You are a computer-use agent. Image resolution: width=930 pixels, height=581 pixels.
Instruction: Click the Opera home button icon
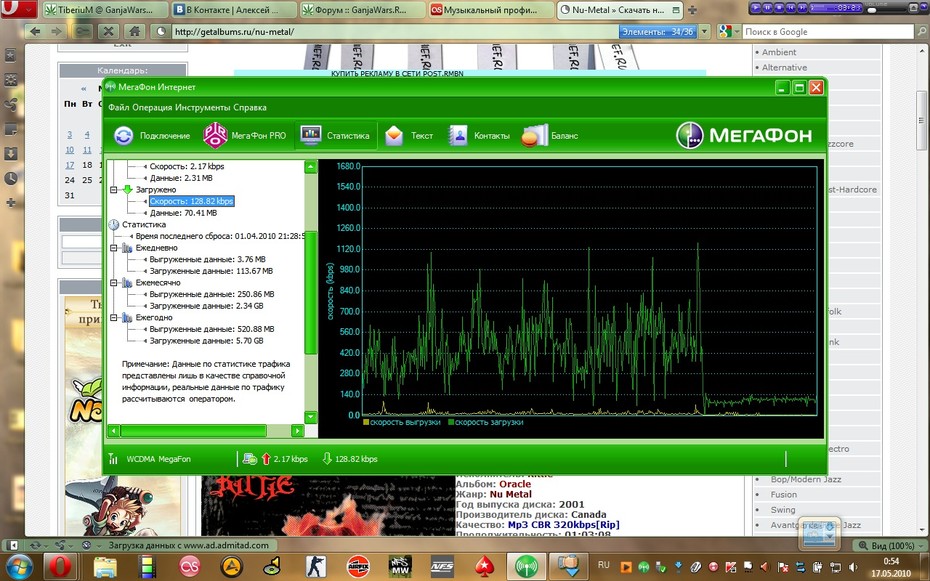(x=135, y=31)
